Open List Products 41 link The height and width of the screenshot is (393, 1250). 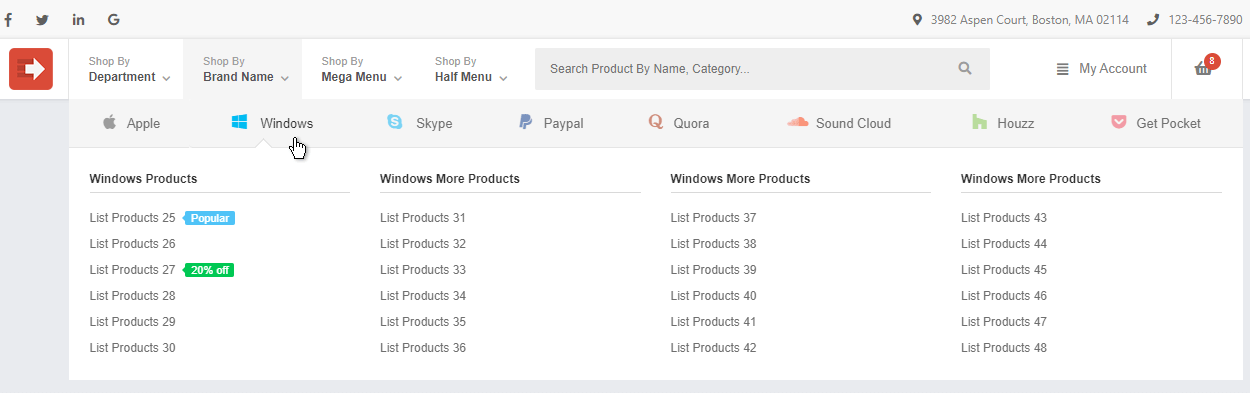click(x=714, y=322)
